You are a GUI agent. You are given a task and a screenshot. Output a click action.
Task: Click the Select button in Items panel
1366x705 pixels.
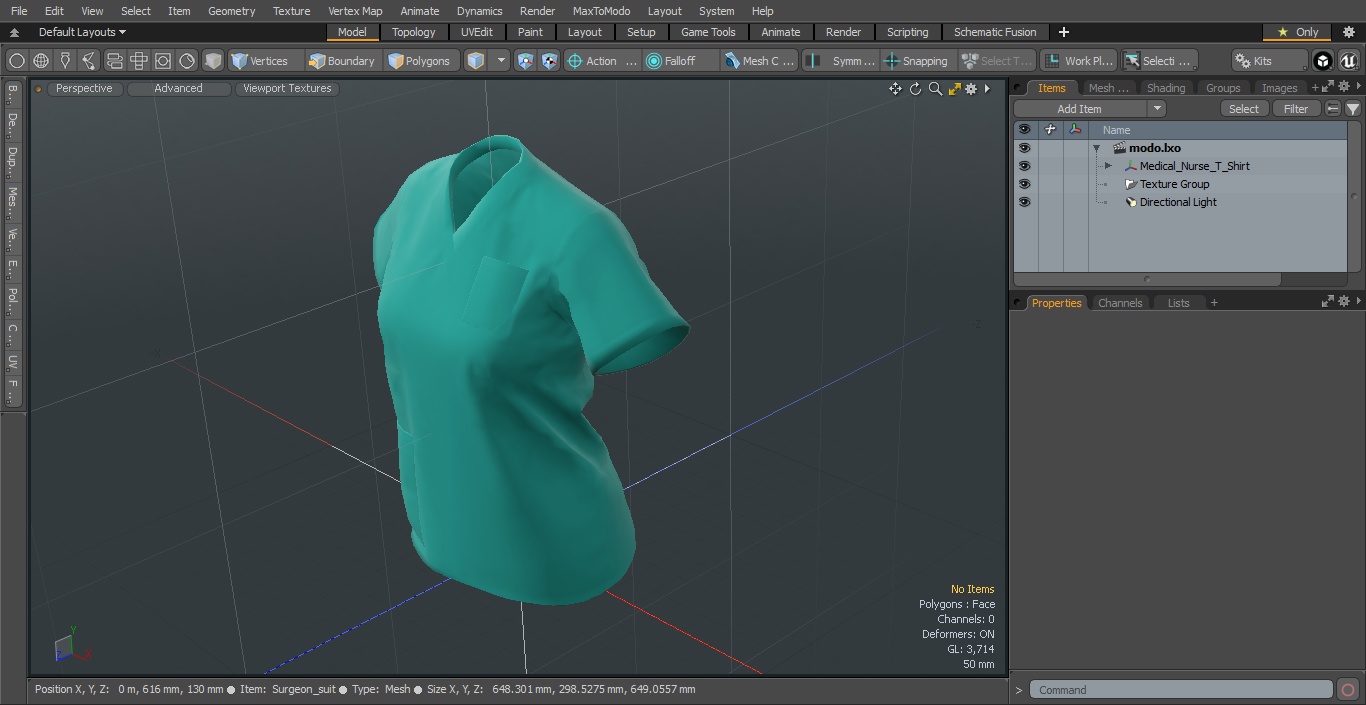click(x=1244, y=109)
